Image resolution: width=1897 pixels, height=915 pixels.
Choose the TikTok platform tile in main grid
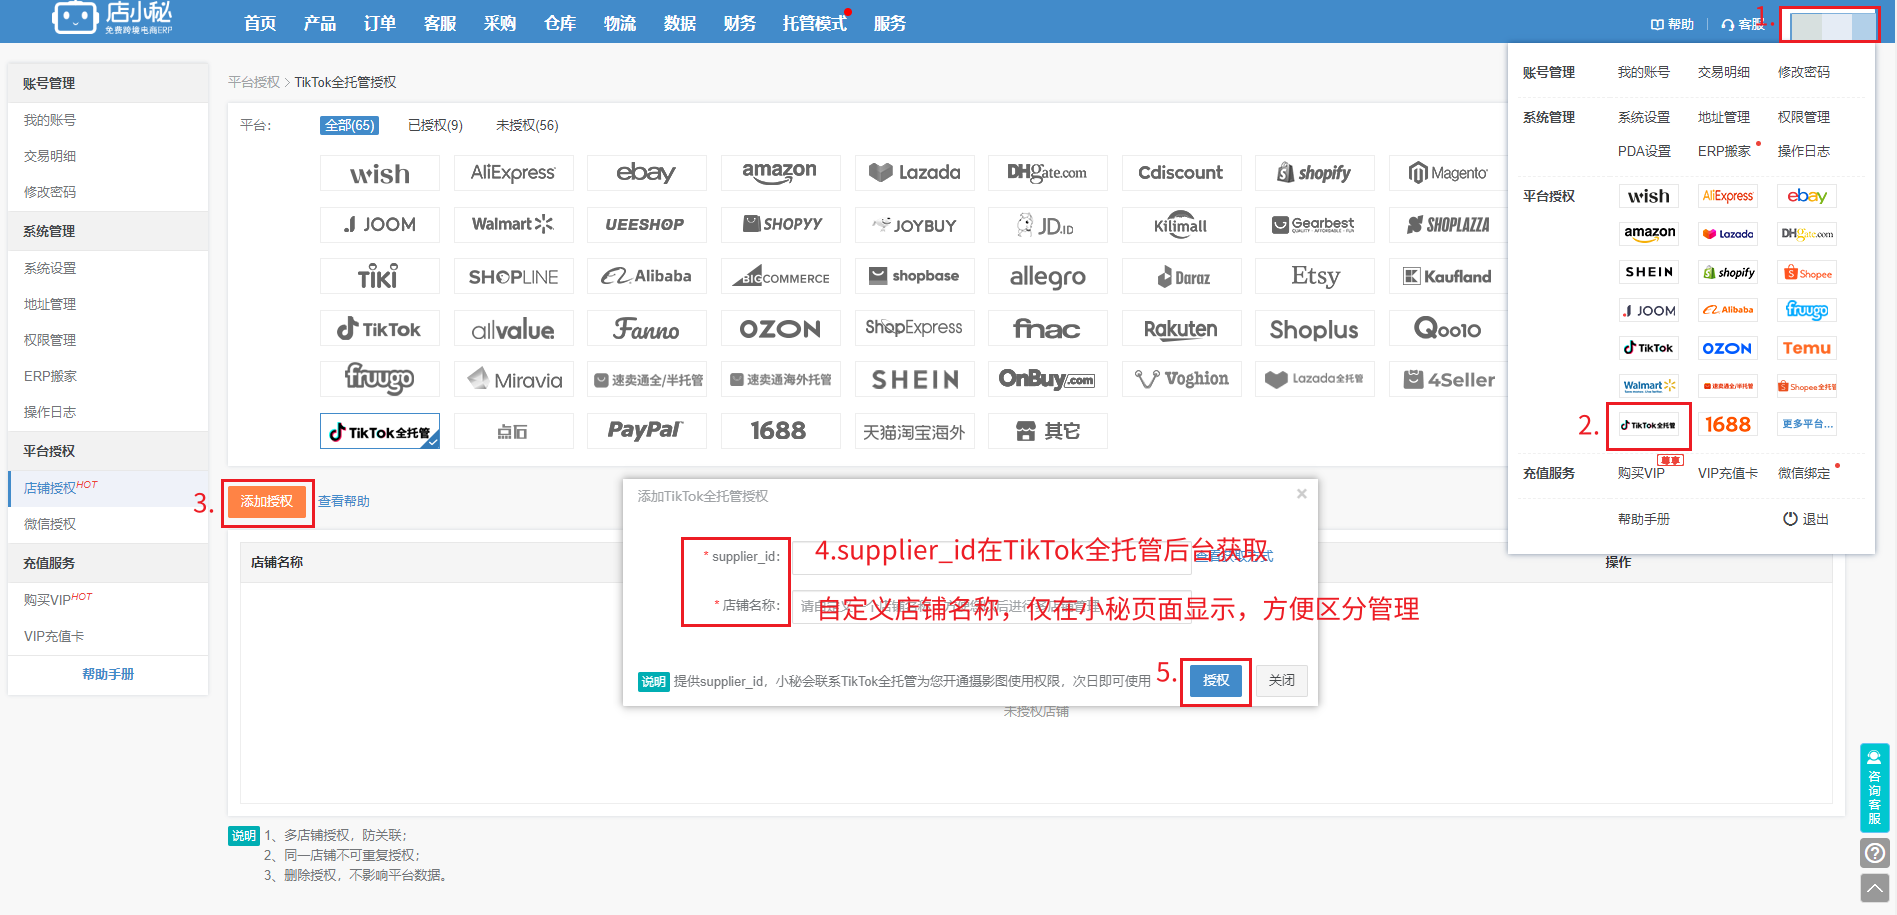380,328
